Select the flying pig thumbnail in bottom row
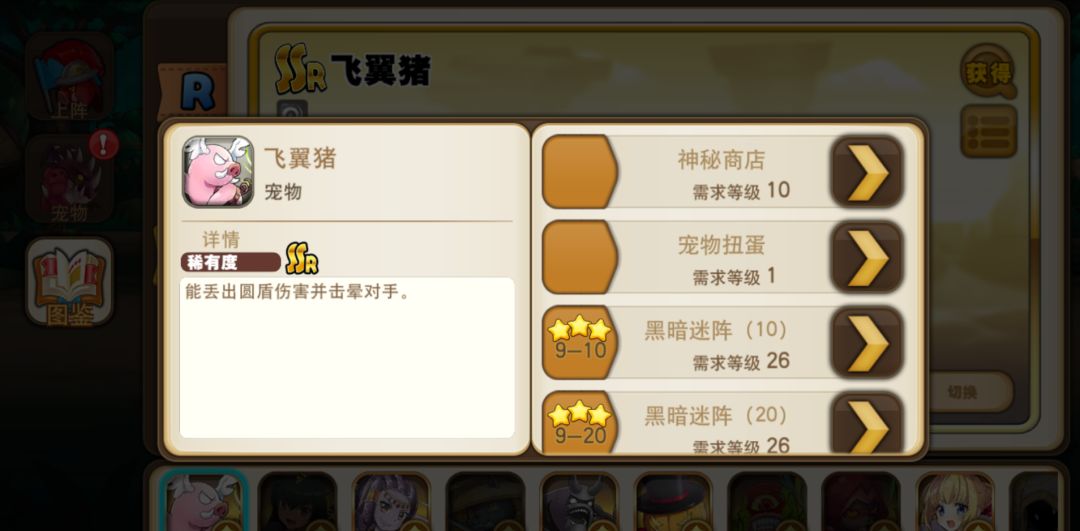1080x531 pixels. [204, 501]
